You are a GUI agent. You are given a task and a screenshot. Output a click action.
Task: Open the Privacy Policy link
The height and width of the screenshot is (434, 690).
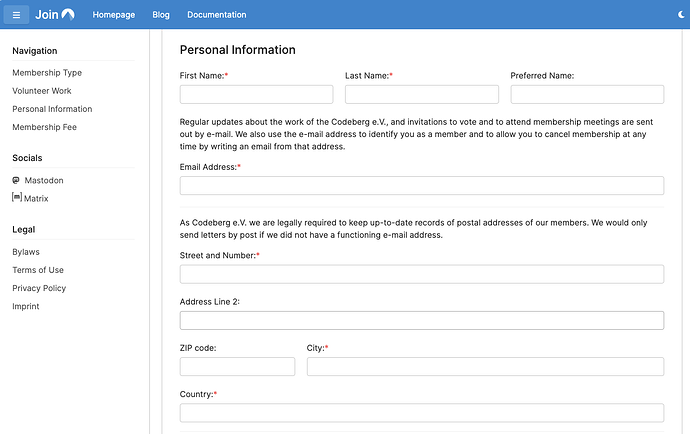[39, 288]
